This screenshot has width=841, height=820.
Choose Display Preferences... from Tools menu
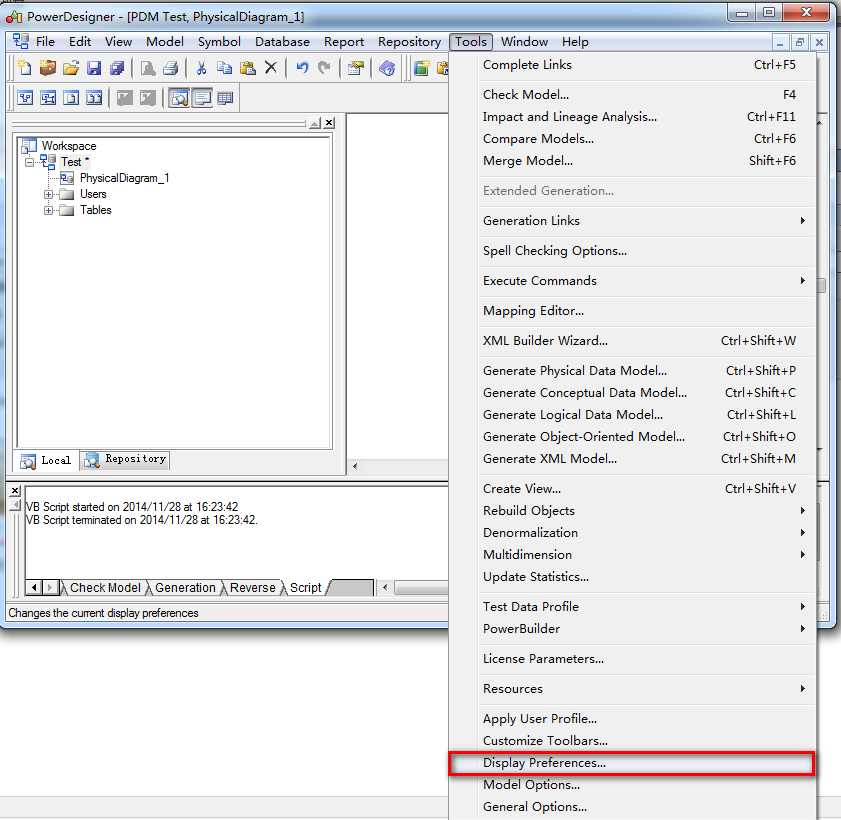(632, 763)
